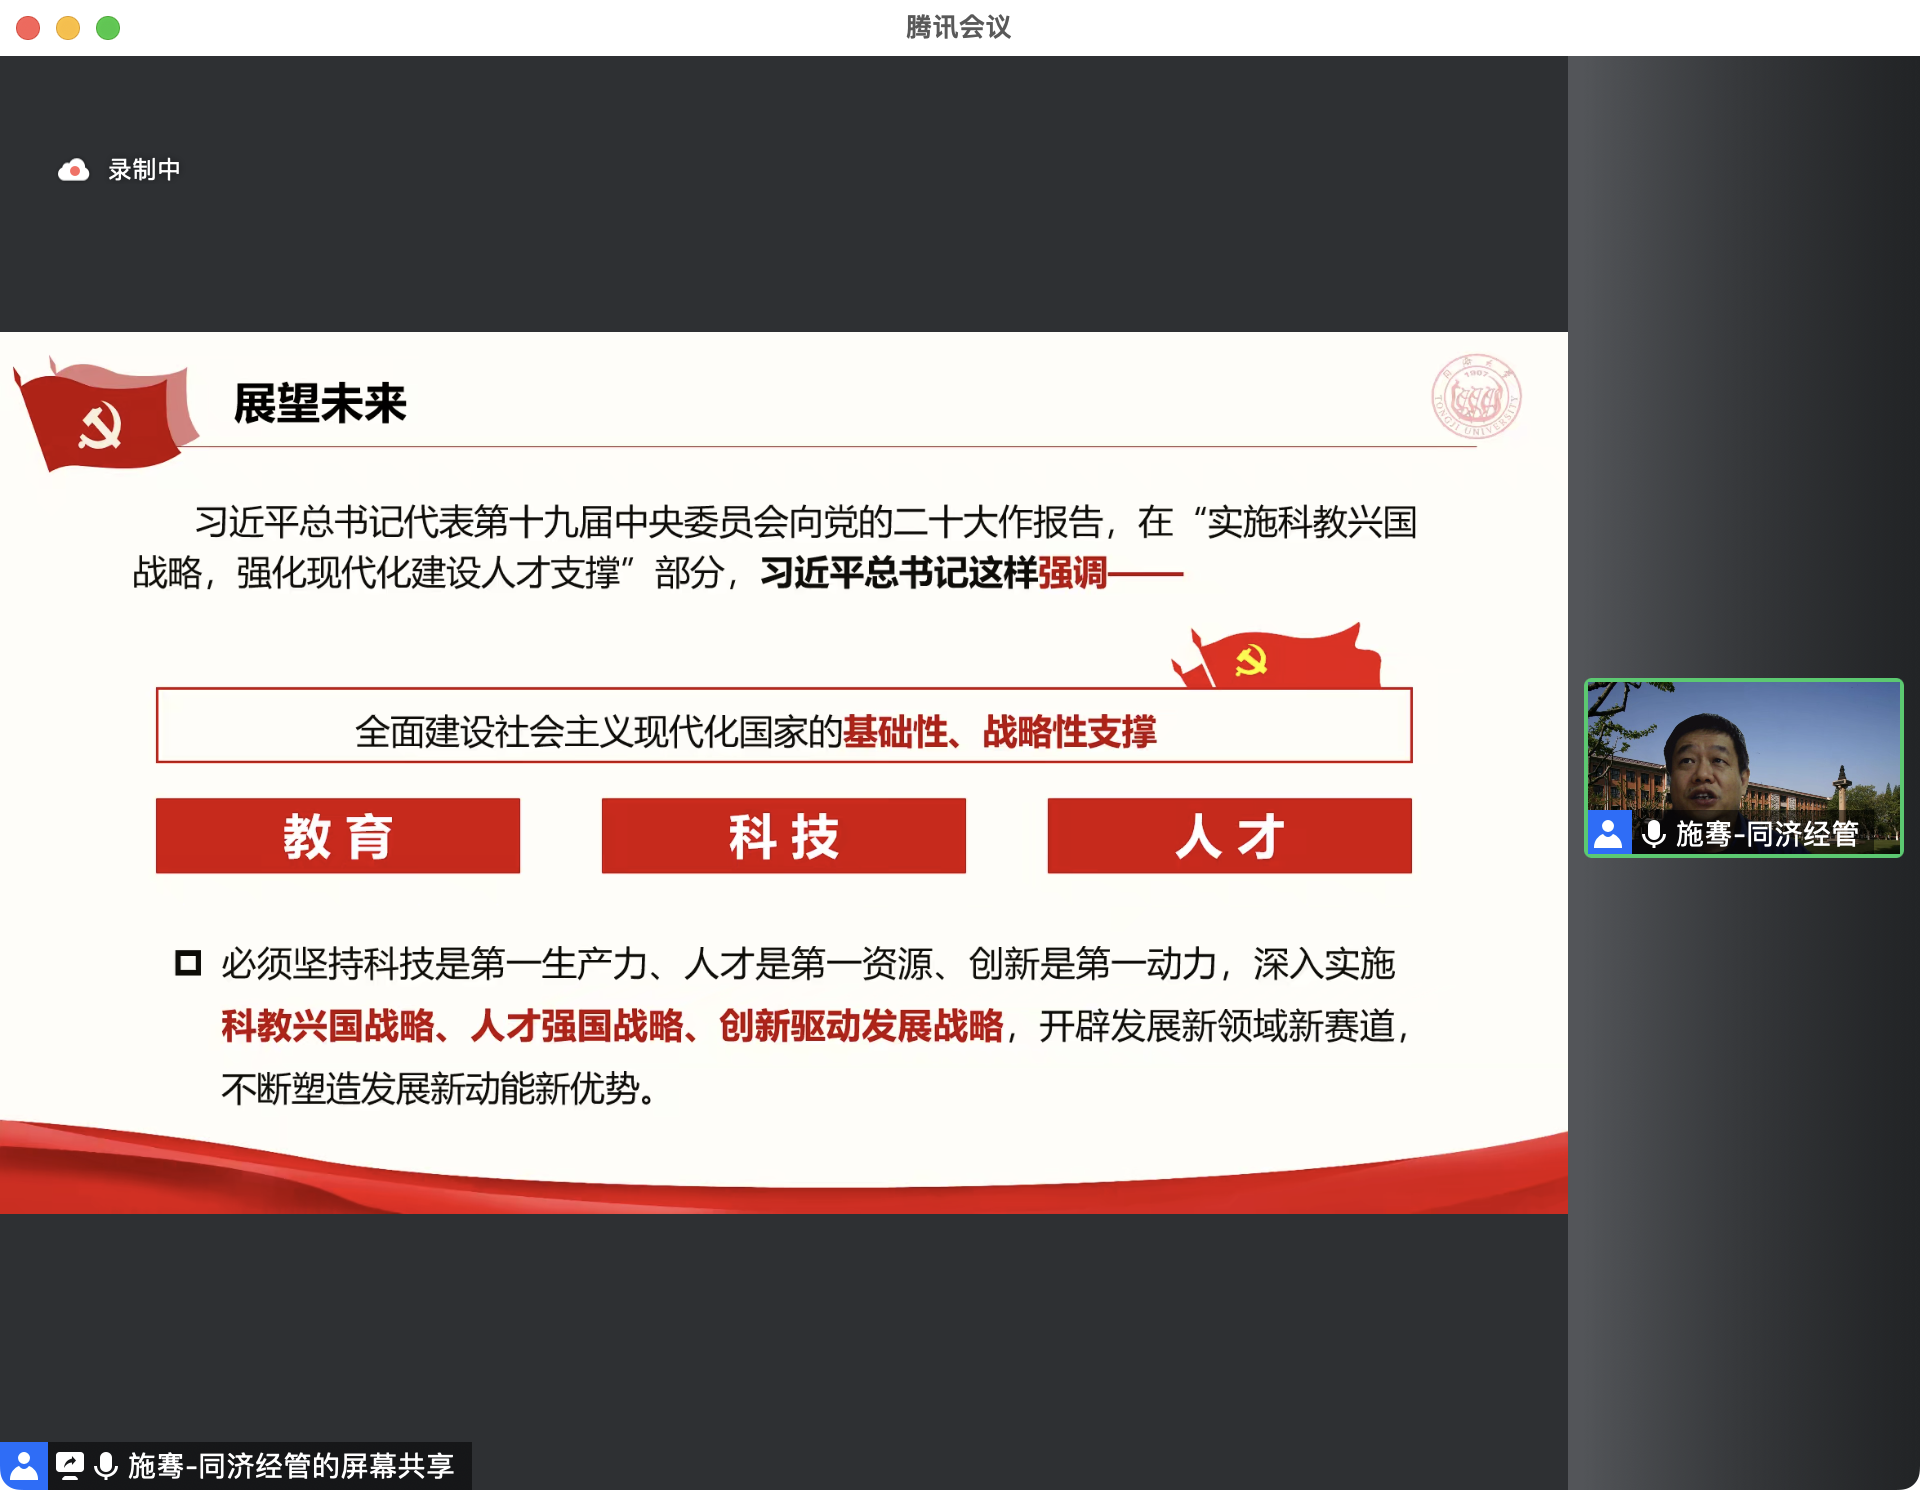This screenshot has width=1920, height=1490.
Task: Minimize the 腾讯会议 window with yellow button
Action: [68, 28]
